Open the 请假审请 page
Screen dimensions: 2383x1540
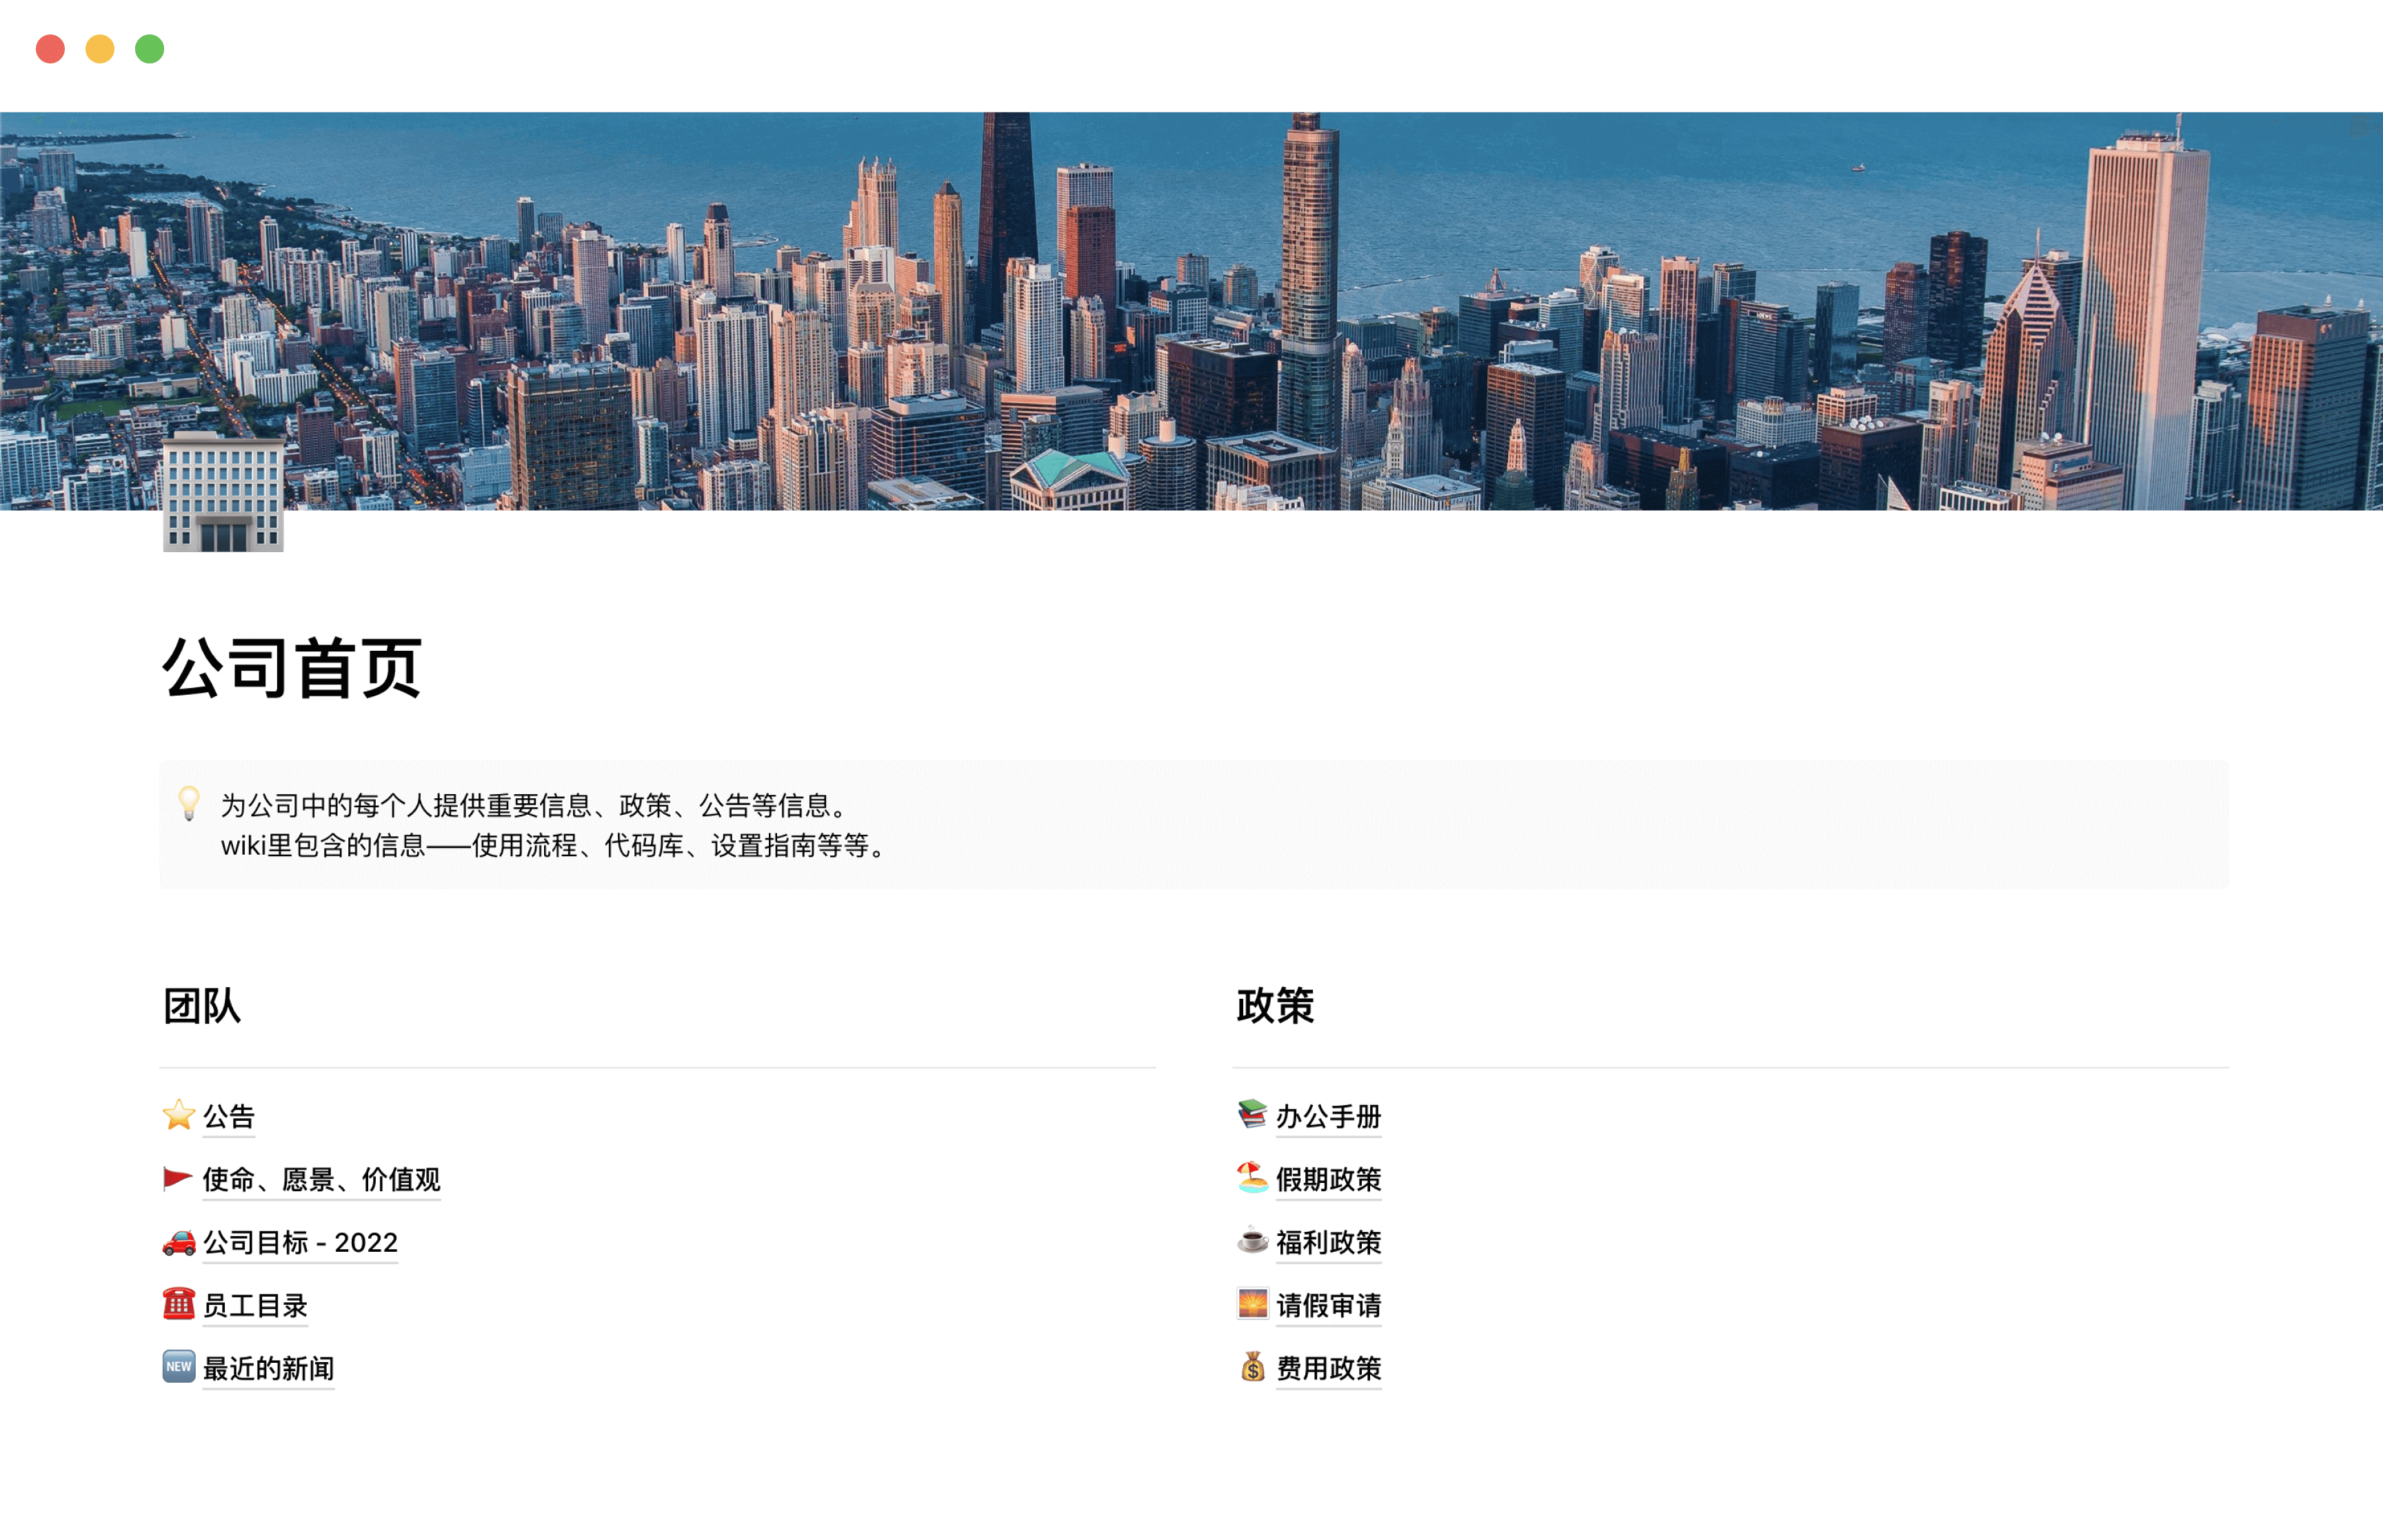(1328, 1305)
